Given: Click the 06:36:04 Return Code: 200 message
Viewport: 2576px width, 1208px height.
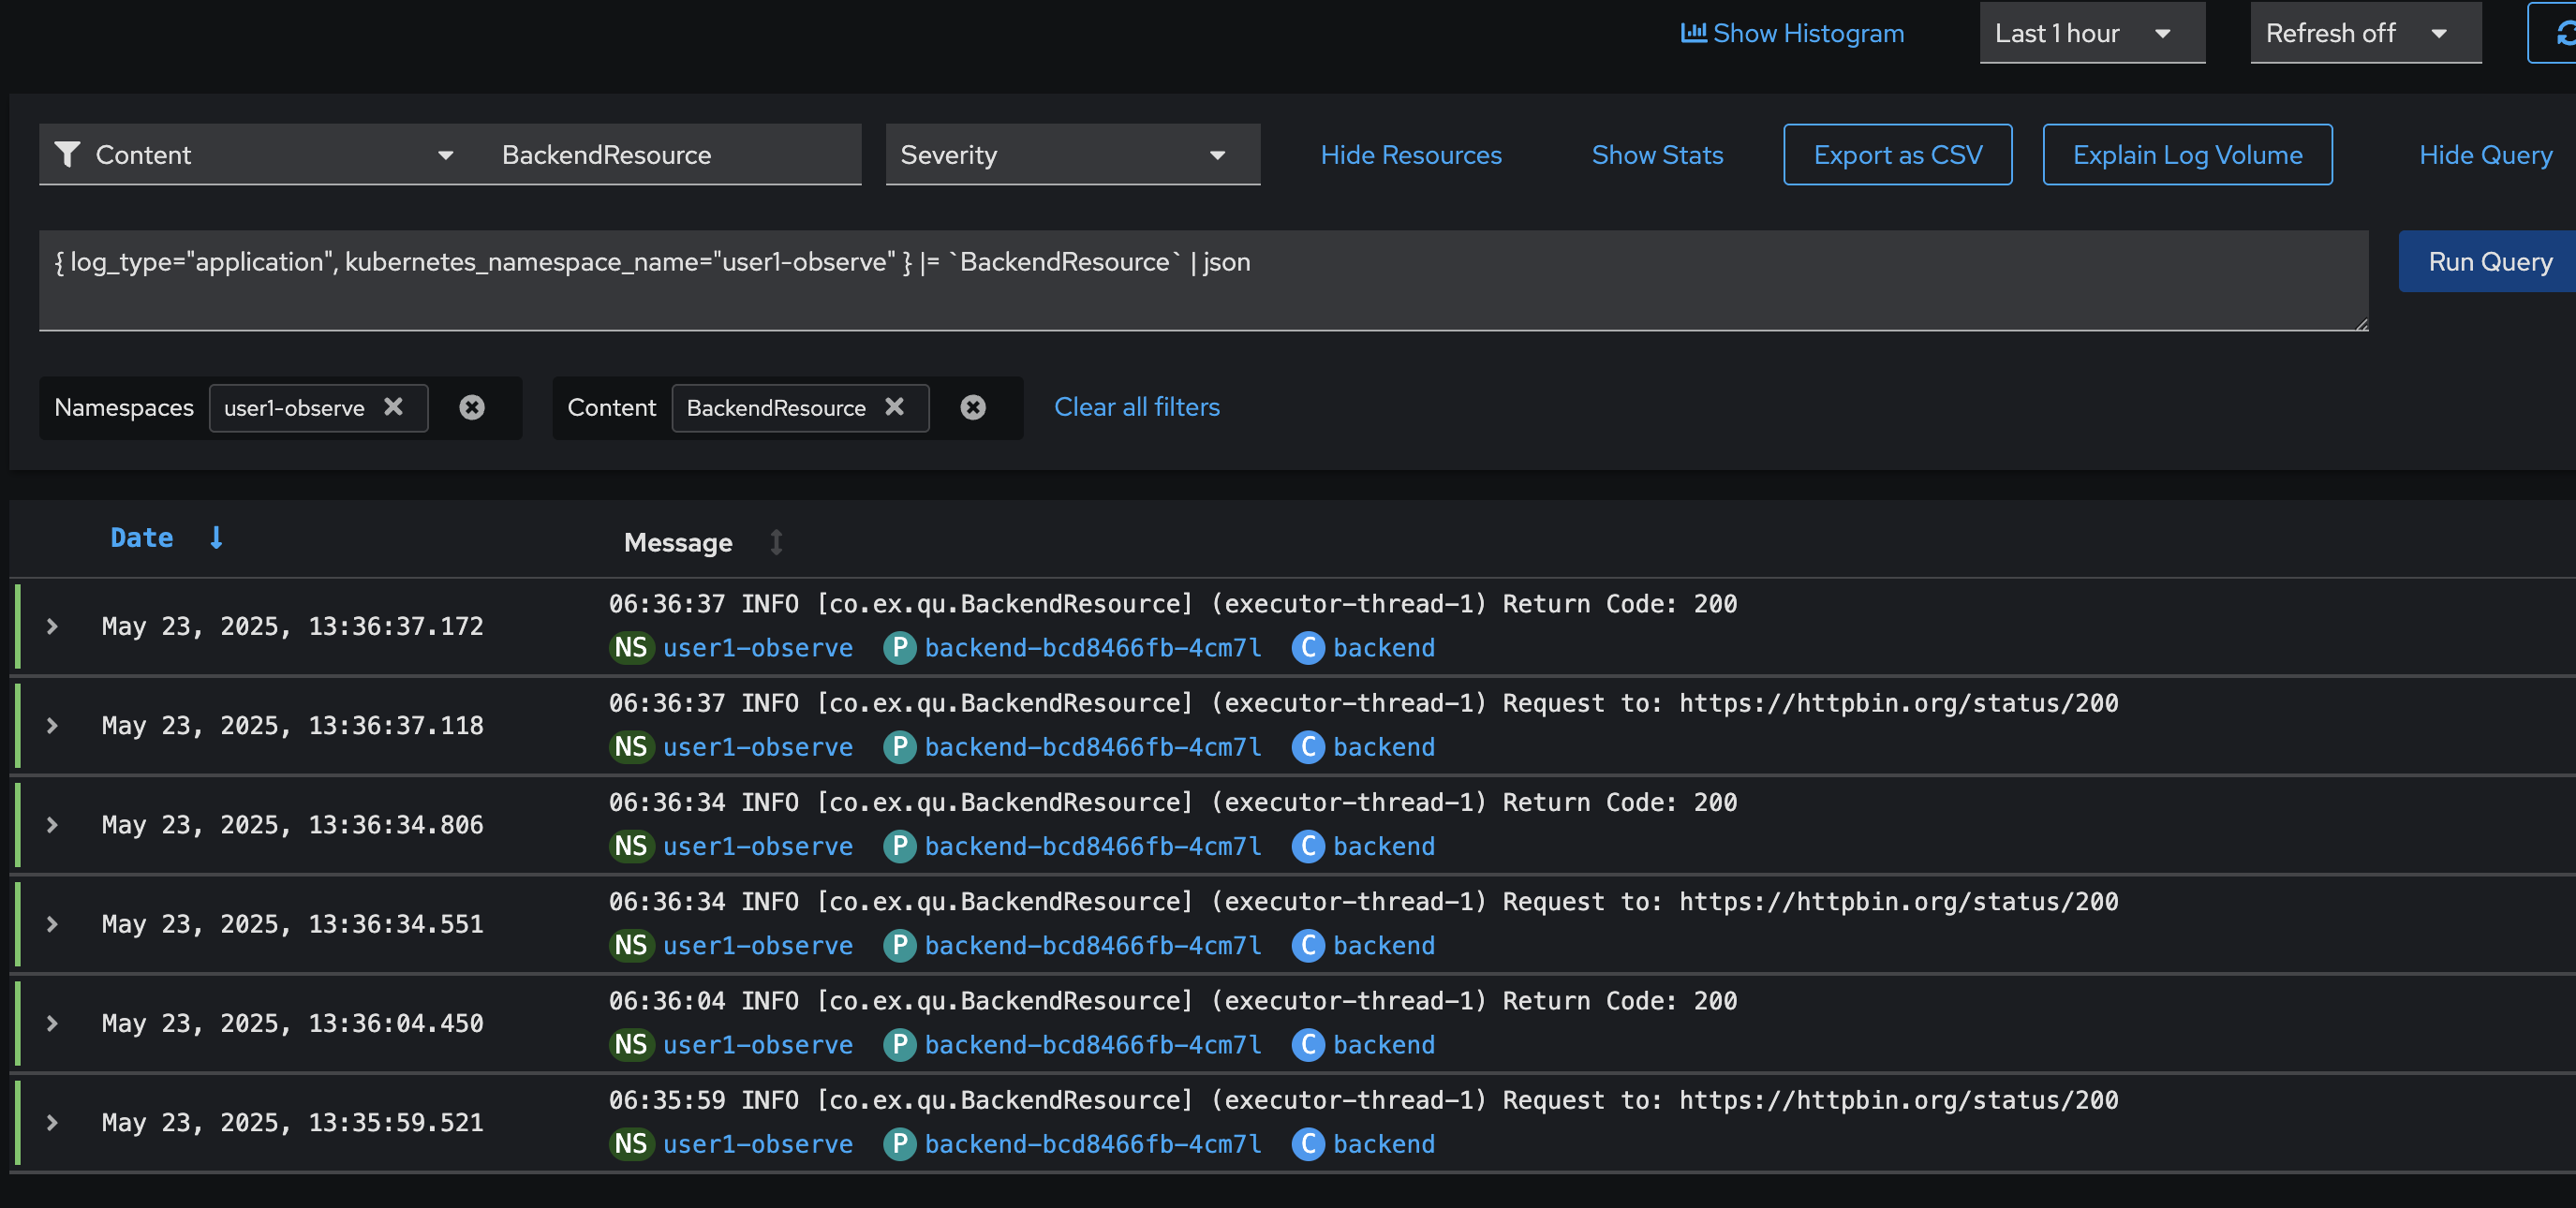Looking at the screenshot, I should [x=1173, y=1001].
